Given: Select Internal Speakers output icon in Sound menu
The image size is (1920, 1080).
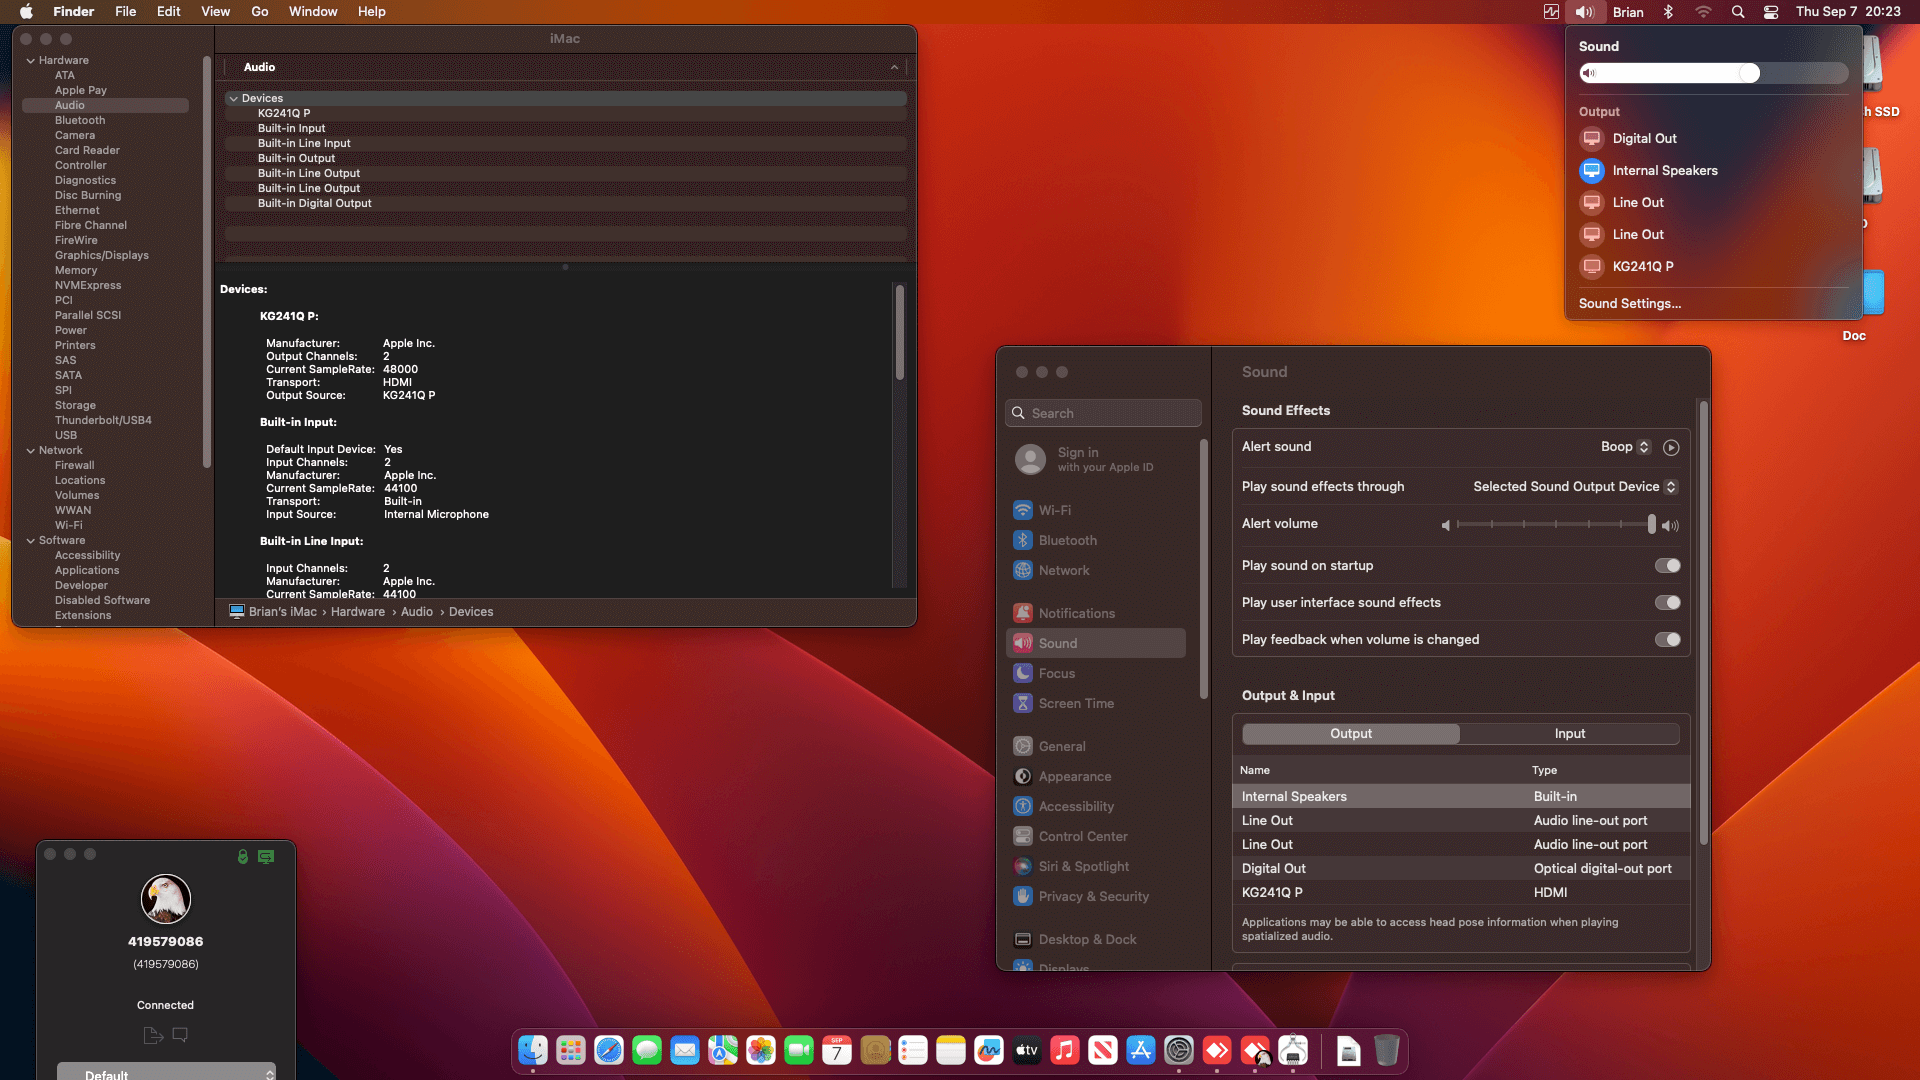Looking at the screenshot, I should (x=1592, y=171).
